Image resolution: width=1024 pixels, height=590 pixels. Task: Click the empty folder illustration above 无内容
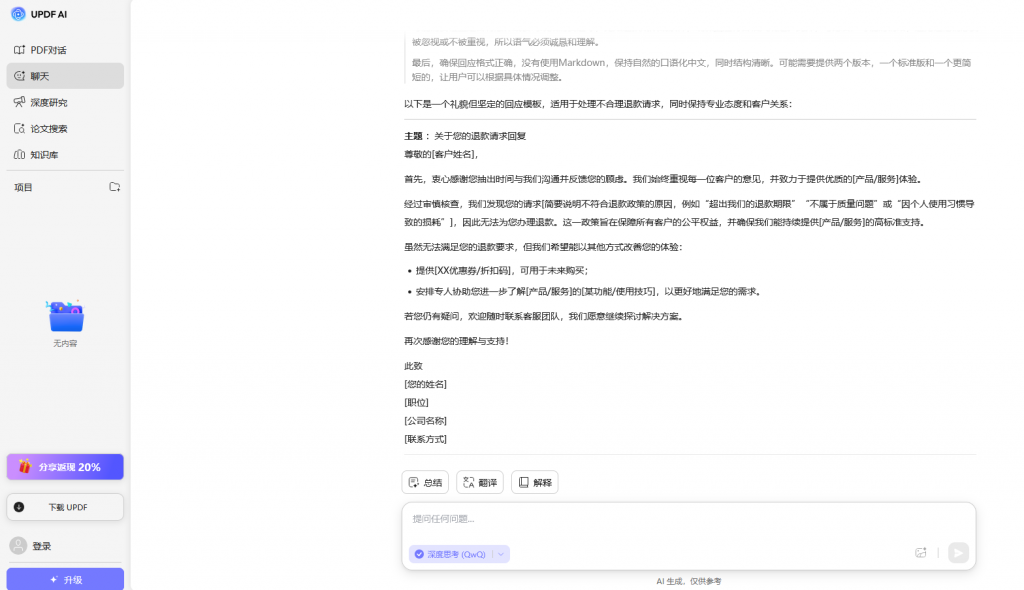coord(66,317)
